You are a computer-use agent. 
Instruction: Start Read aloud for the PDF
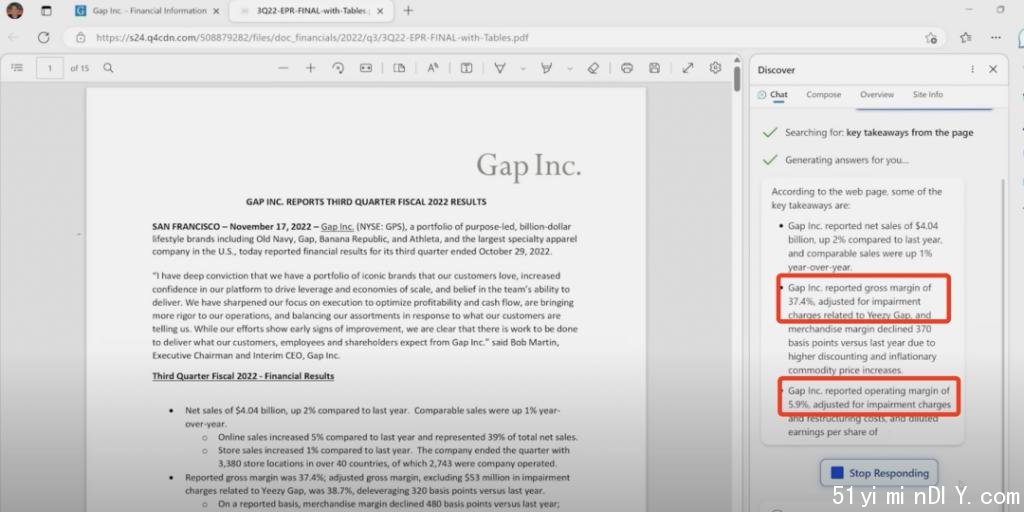pyautogui.click(x=432, y=68)
